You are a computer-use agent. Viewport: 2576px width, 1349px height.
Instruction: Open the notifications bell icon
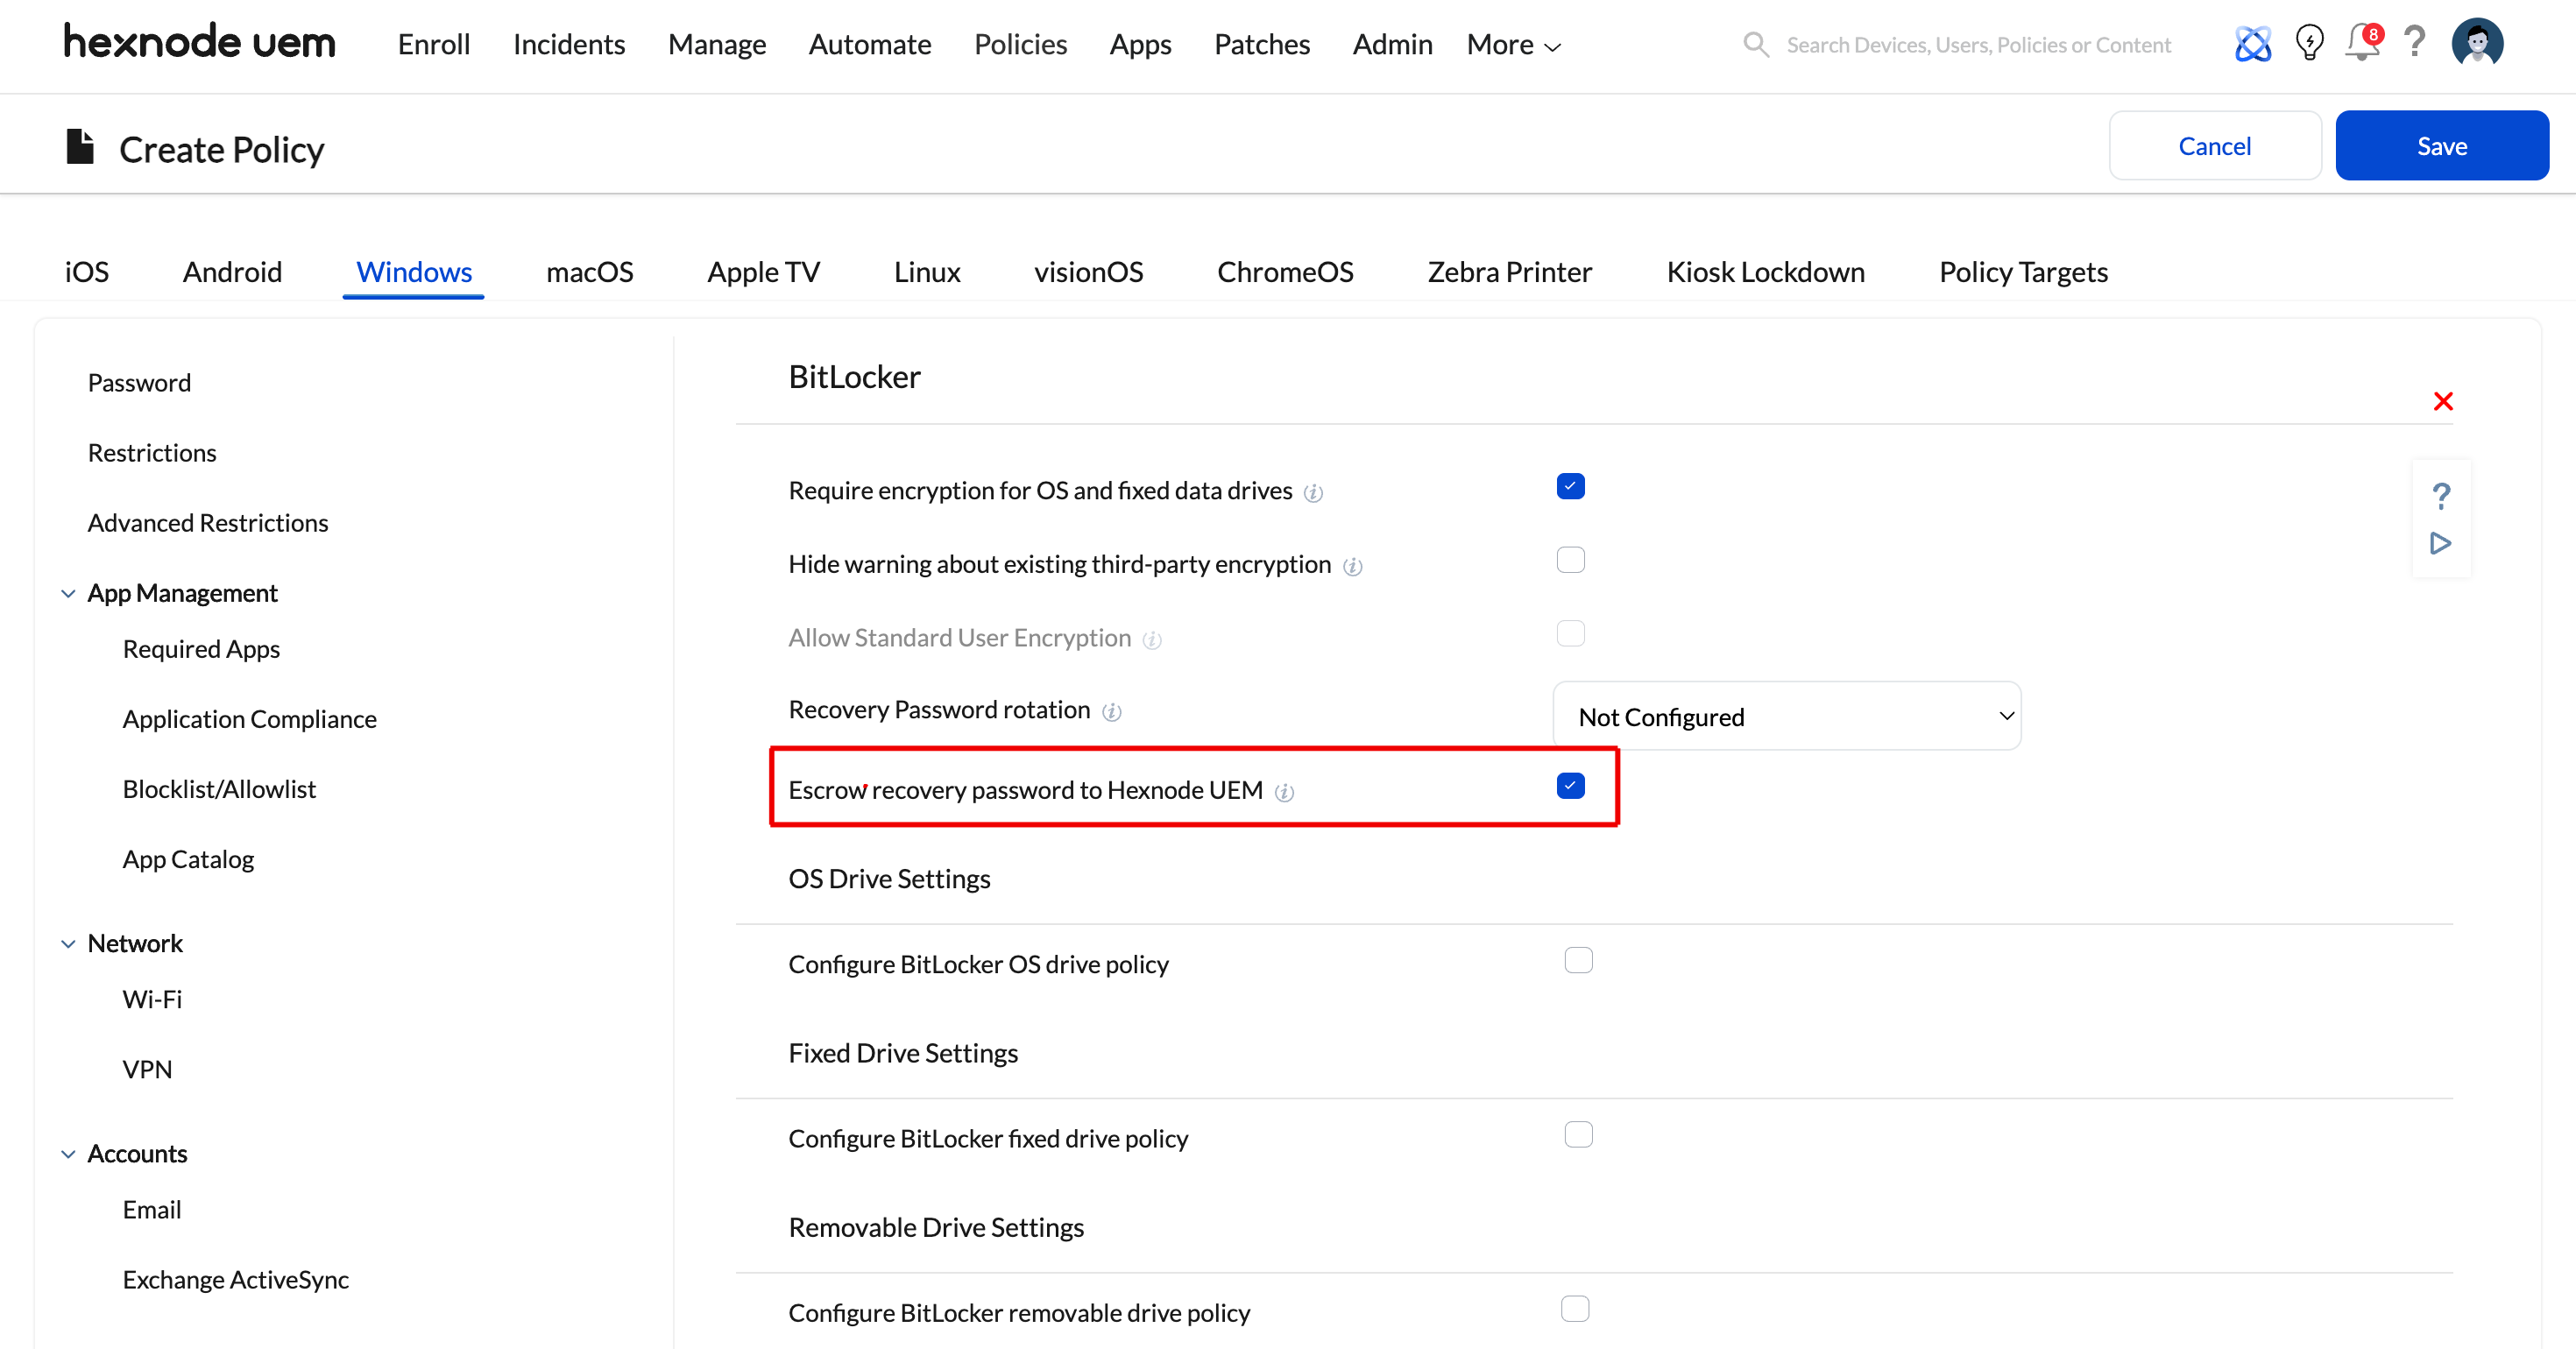coord(2363,43)
